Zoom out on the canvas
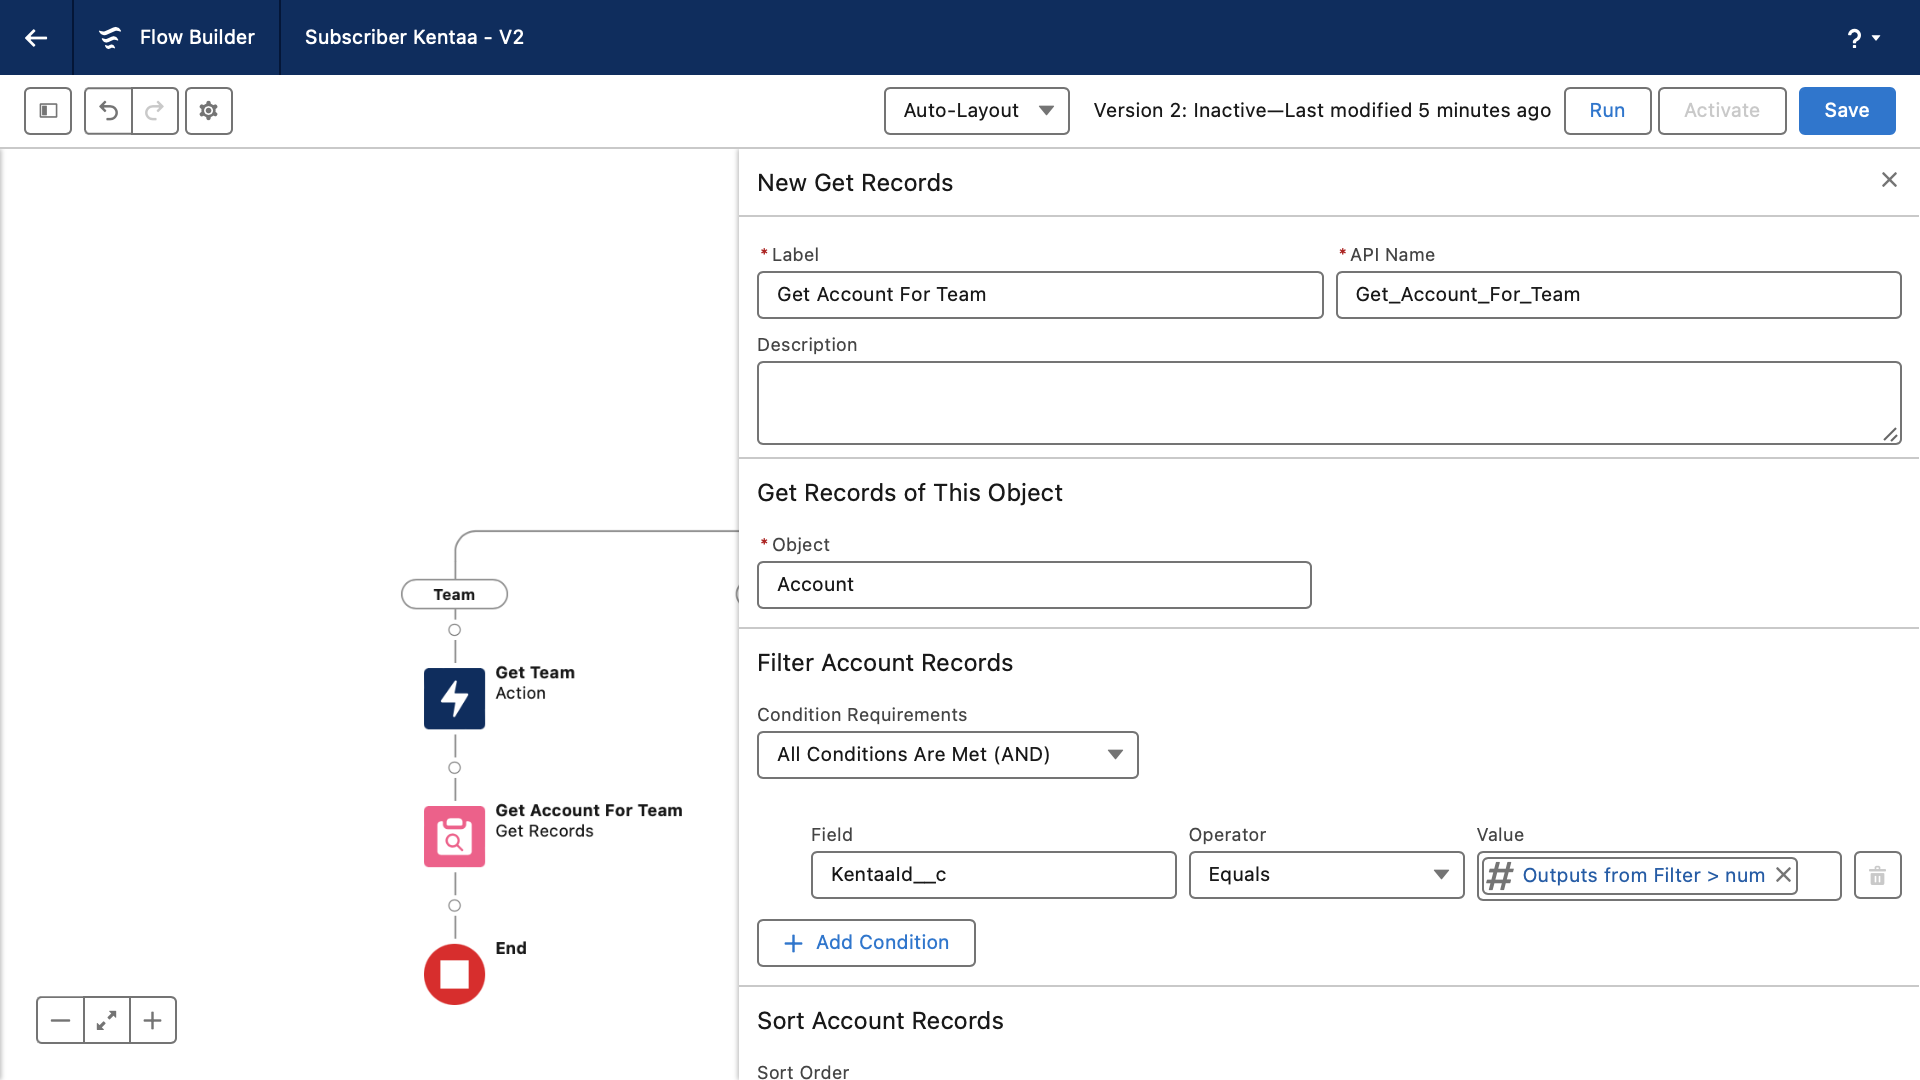This screenshot has height=1080, width=1920. tap(60, 1021)
